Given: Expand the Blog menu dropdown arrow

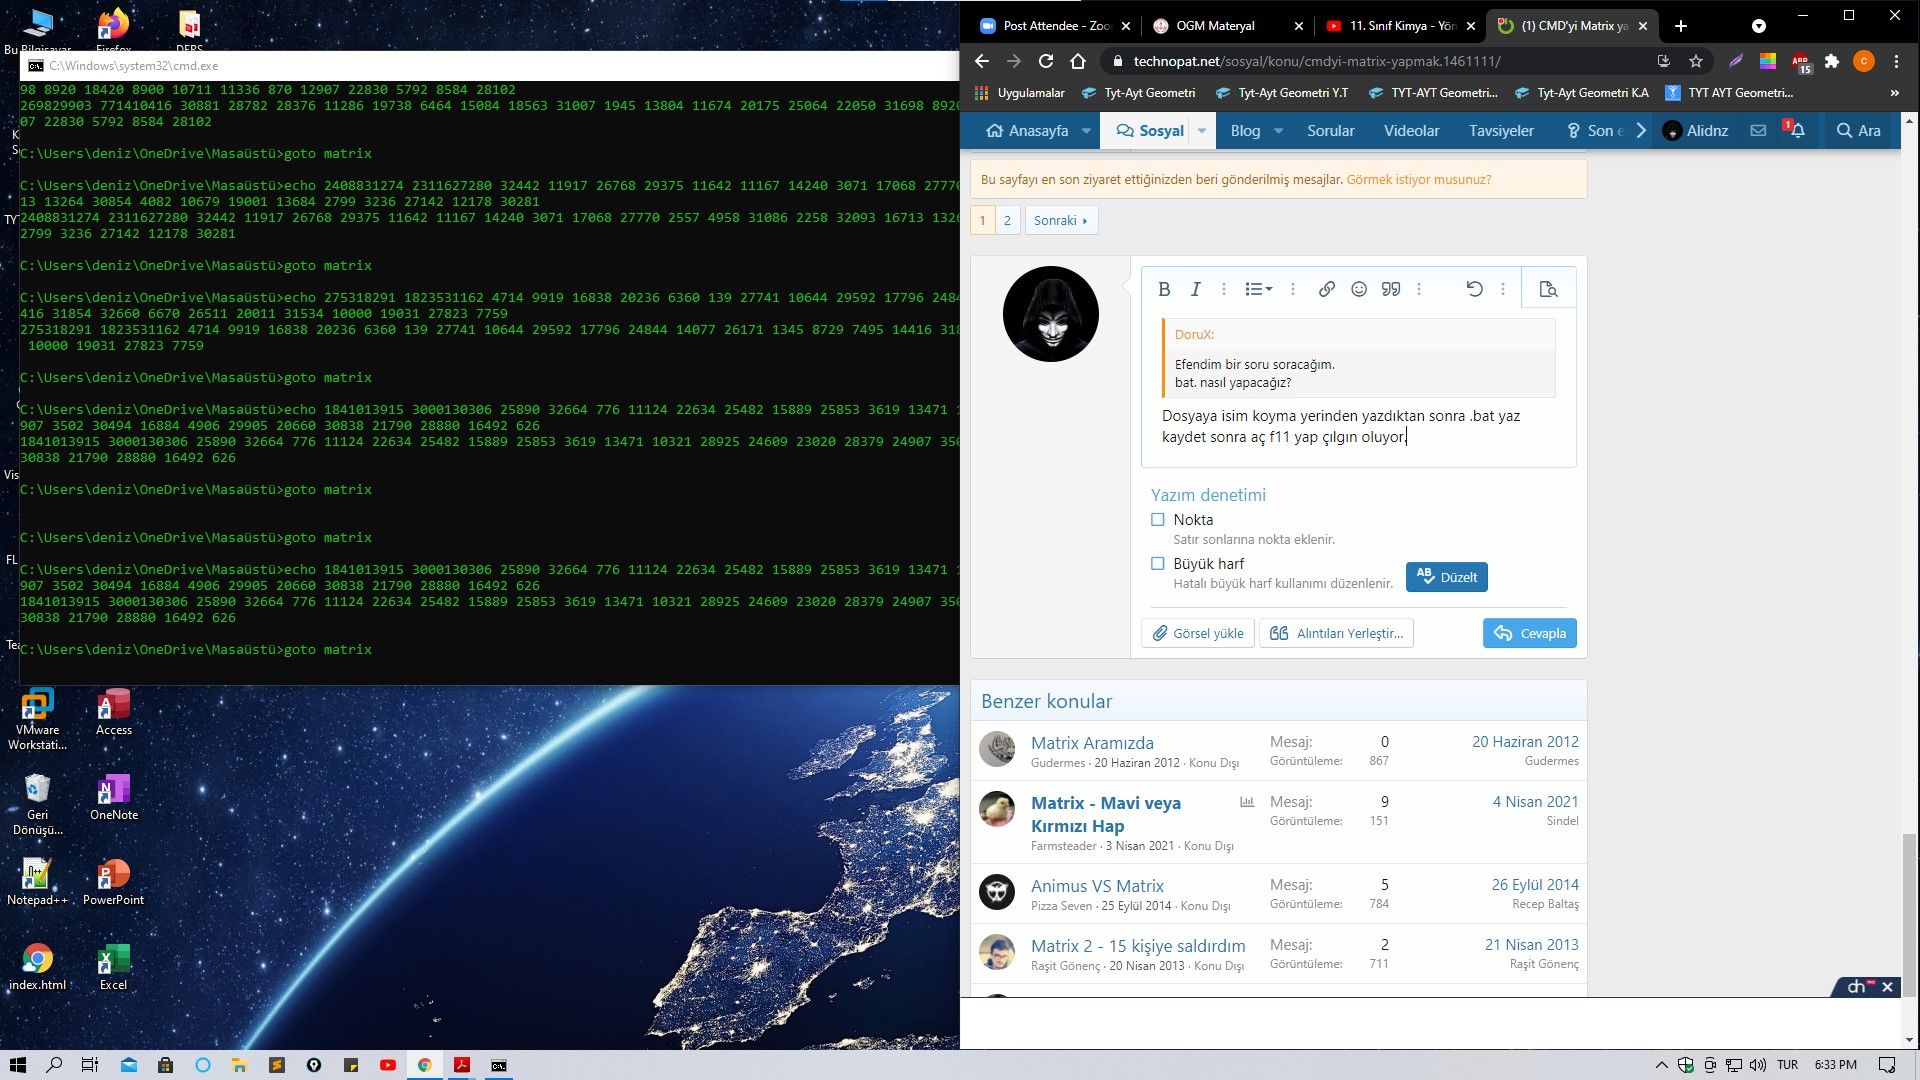Looking at the screenshot, I should 1278,131.
